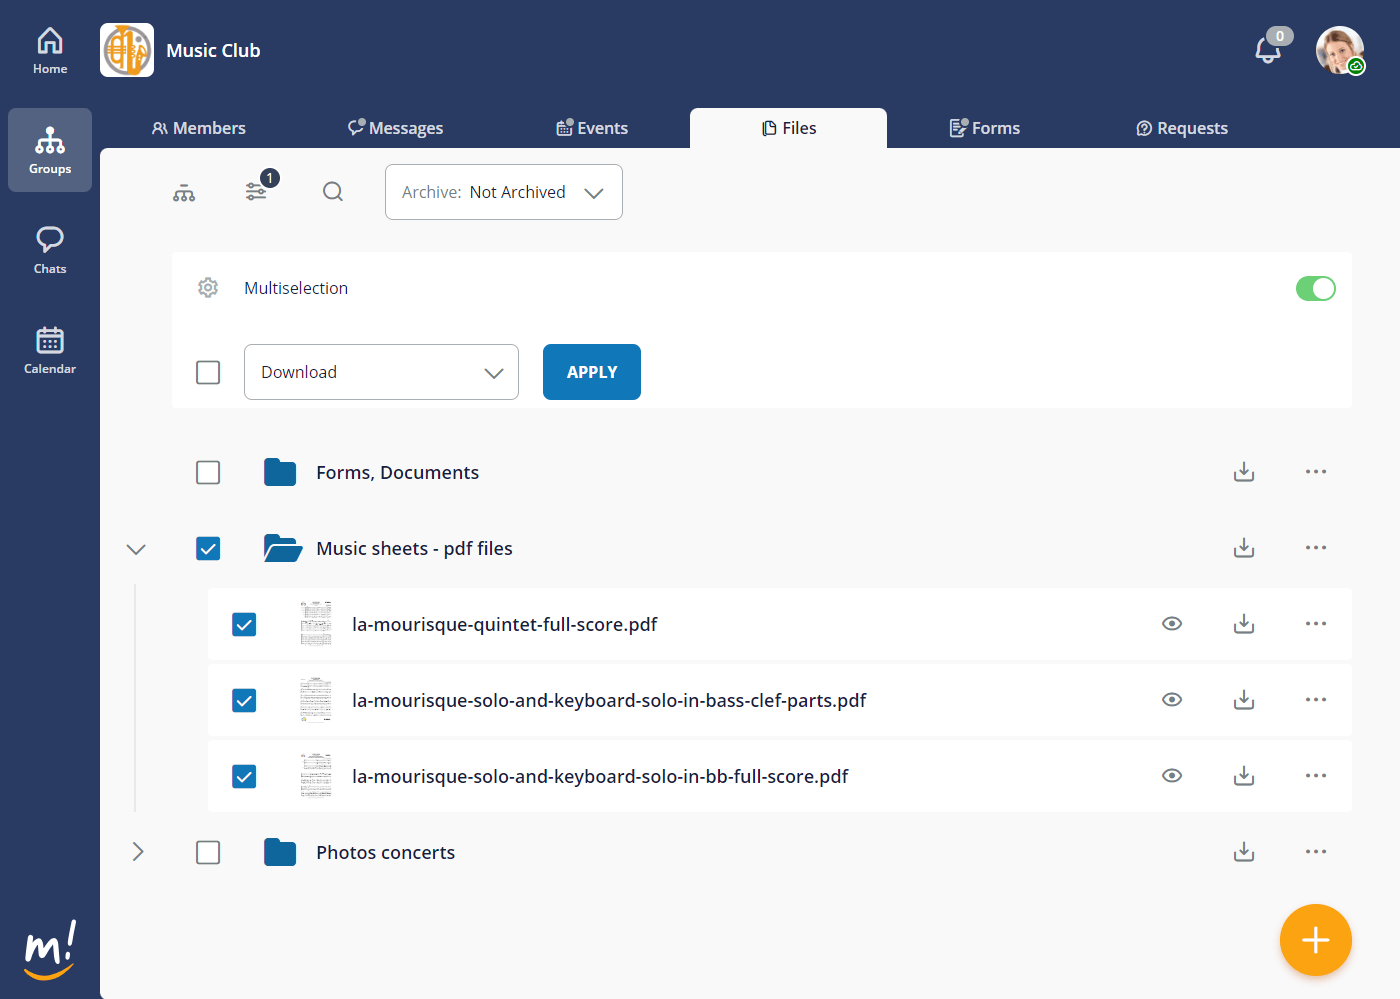Click the Music sheets - pdf files name
Image resolution: width=1400 pixels, height=999 pixels.
[x=414, y=548]
